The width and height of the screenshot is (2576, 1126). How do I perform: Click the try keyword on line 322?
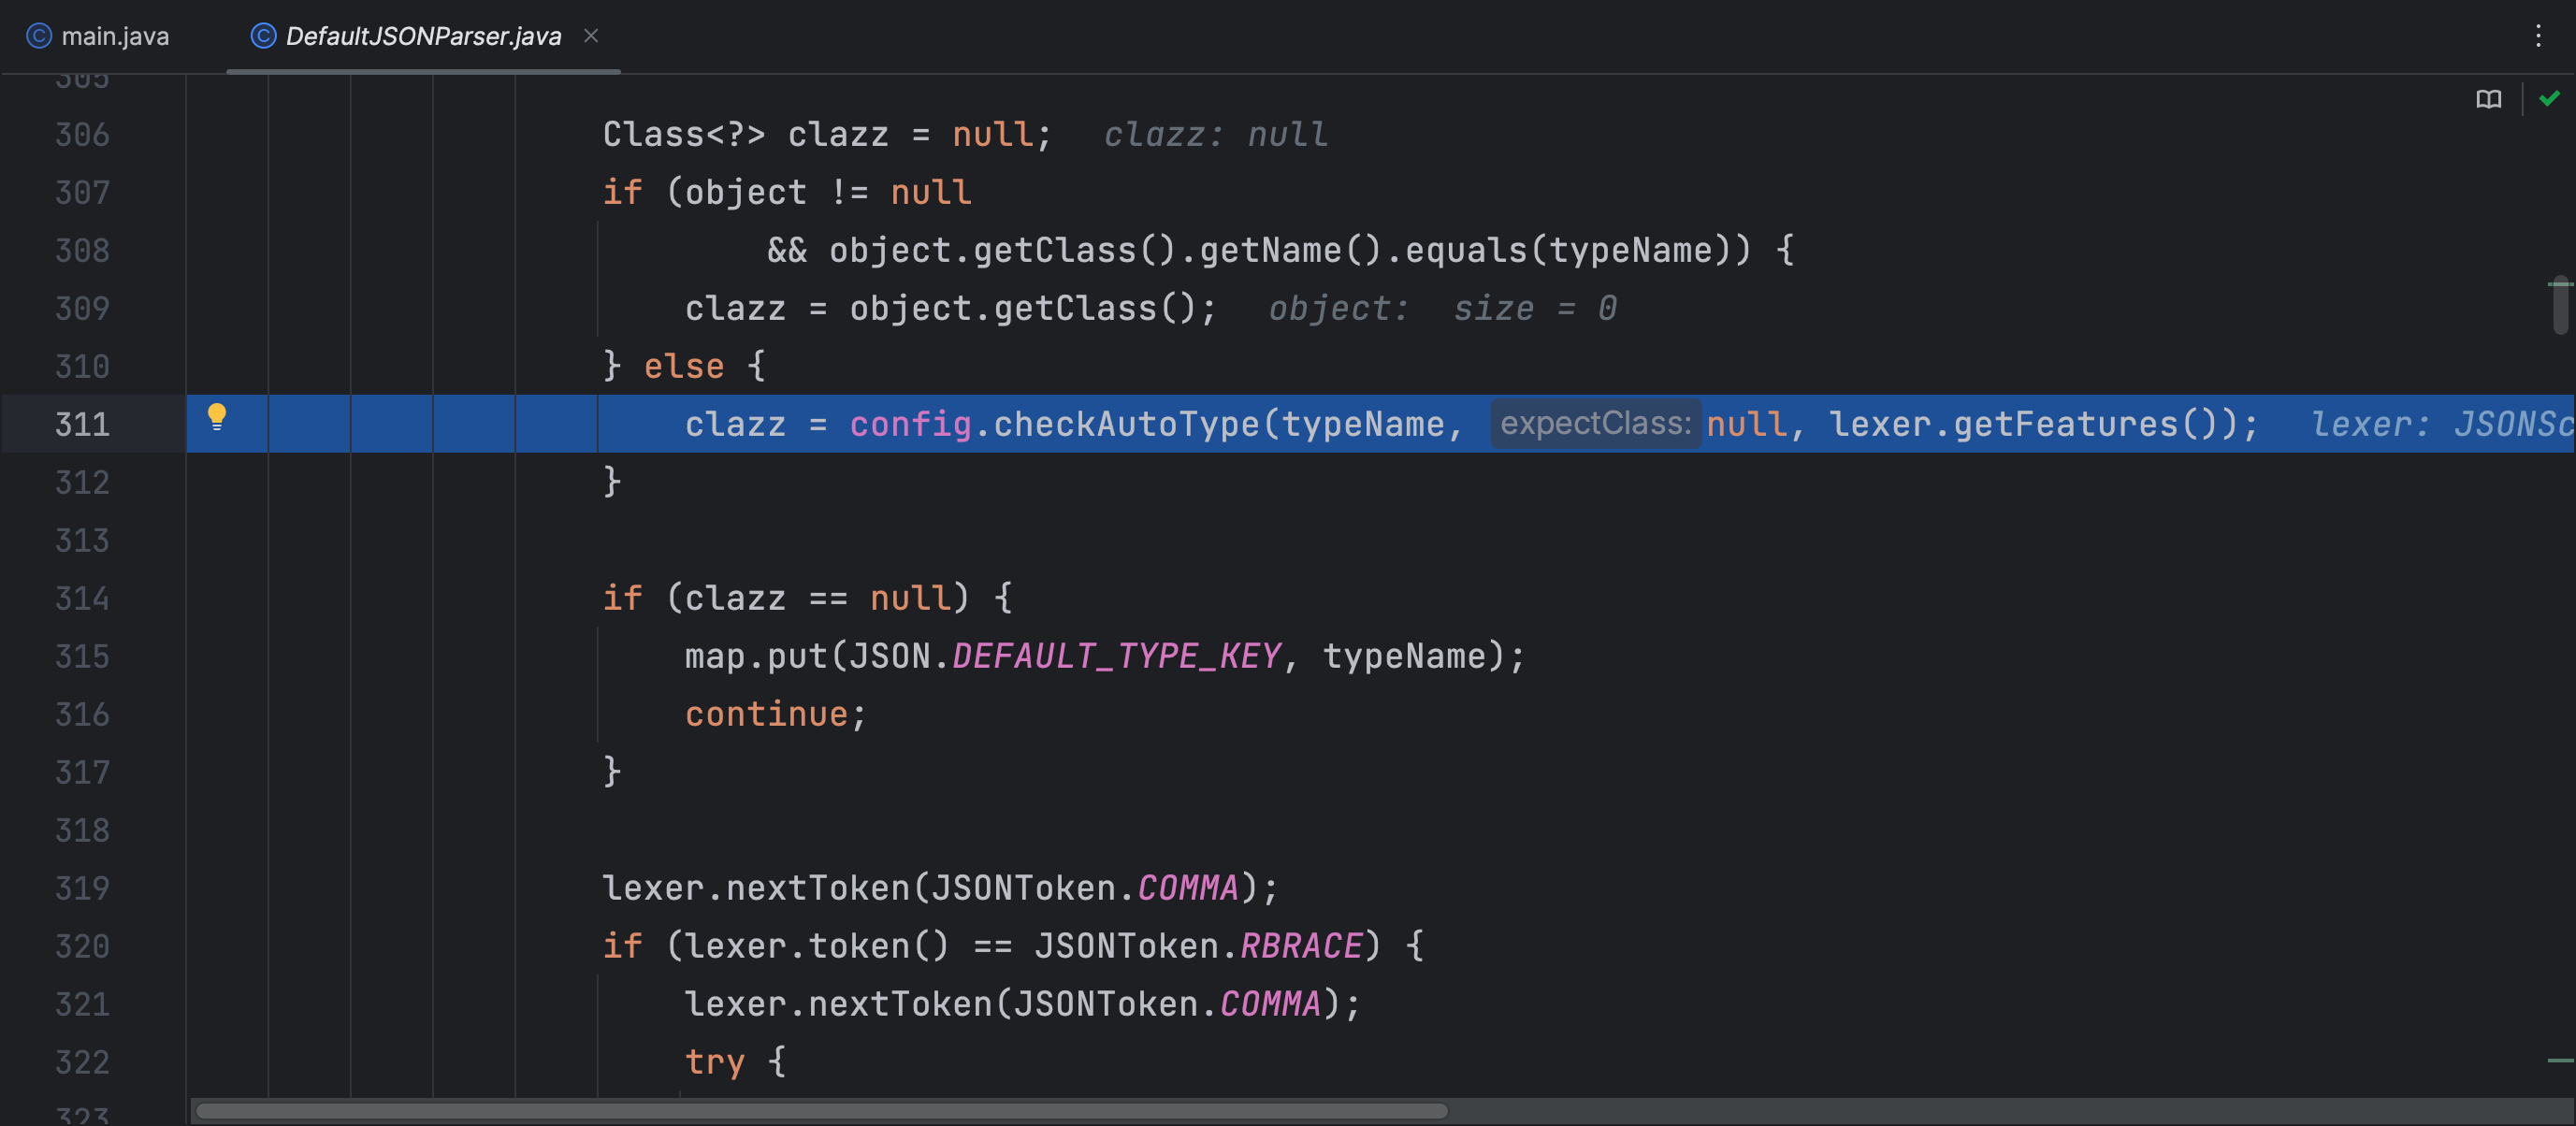tap(714, 1062)
